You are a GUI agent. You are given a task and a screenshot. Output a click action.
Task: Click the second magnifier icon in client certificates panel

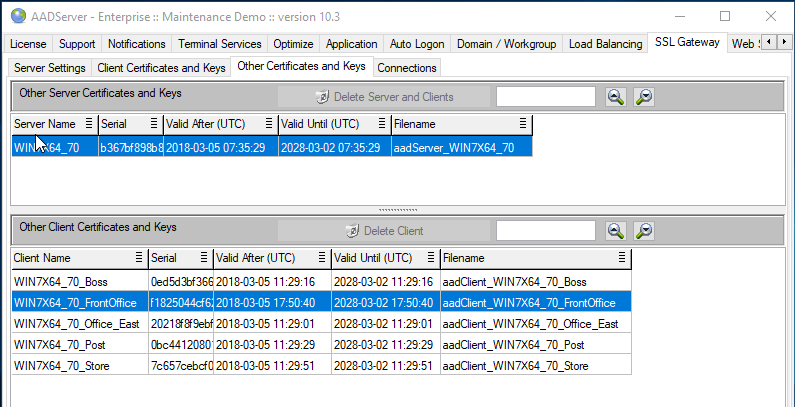click(x=645, y=231)
